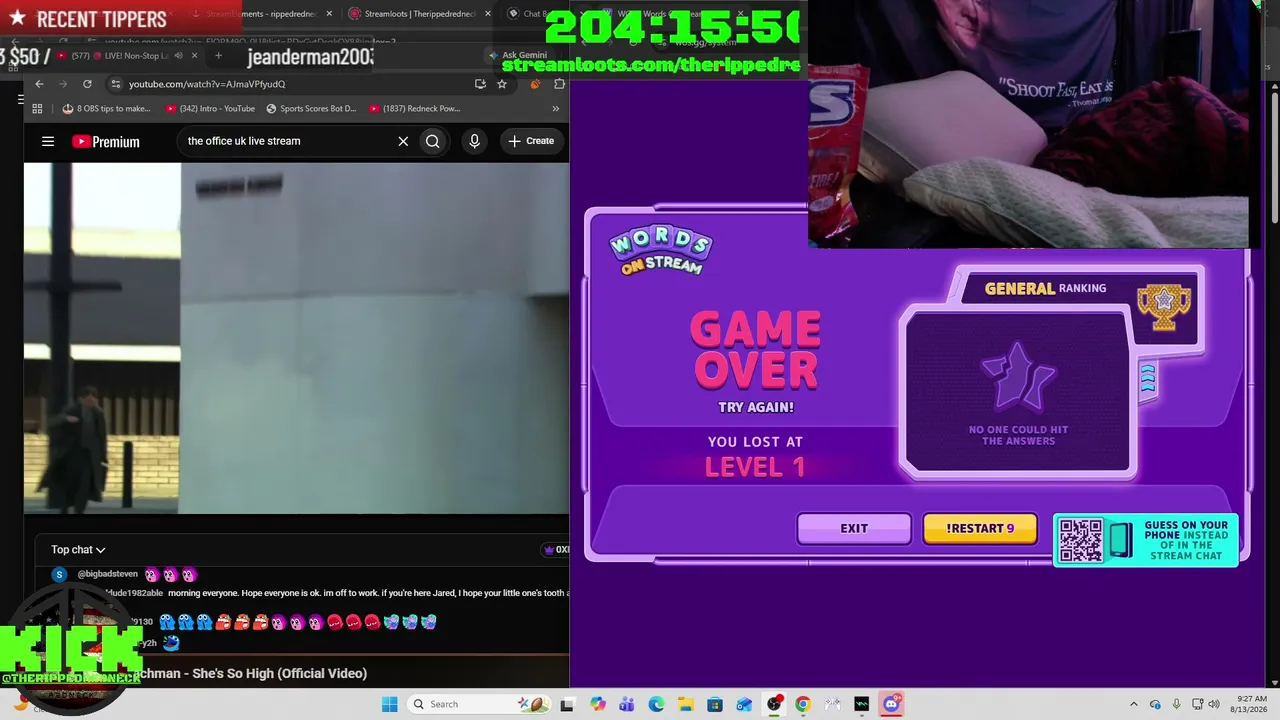
Task: Close the Streamloots tab
Action: click(x=488, y=14)
